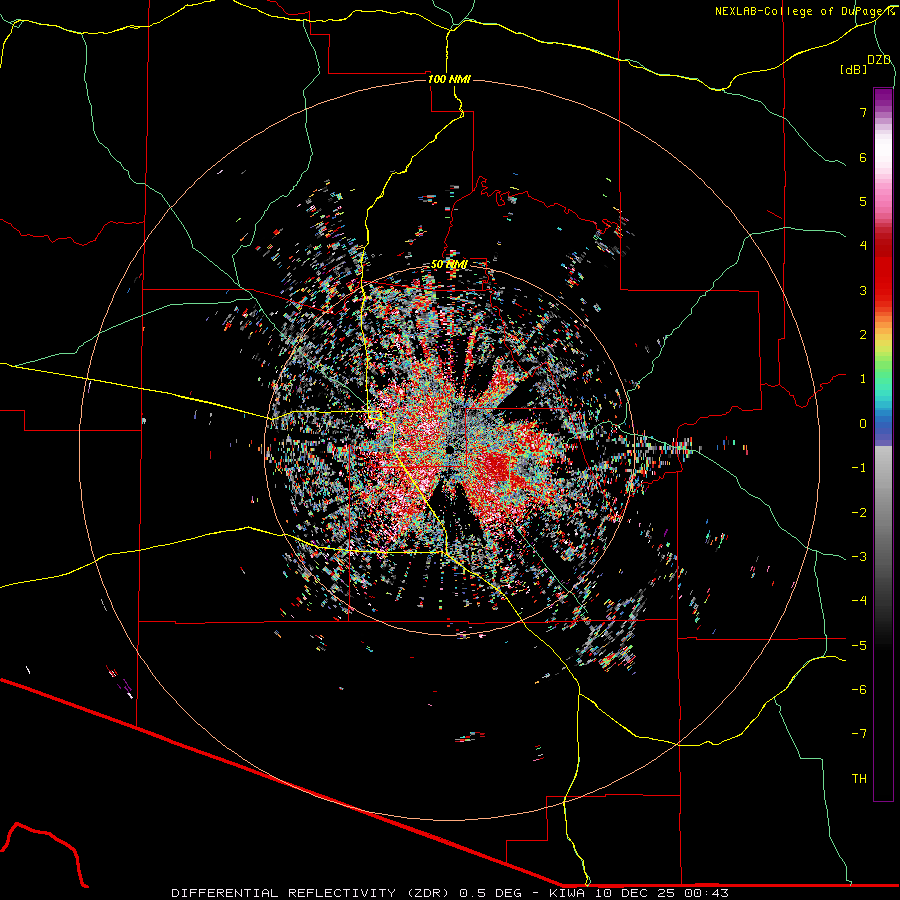Select the 3 tick label on scale
Viewport: 900px width, 900px height.
pos(863,290)
